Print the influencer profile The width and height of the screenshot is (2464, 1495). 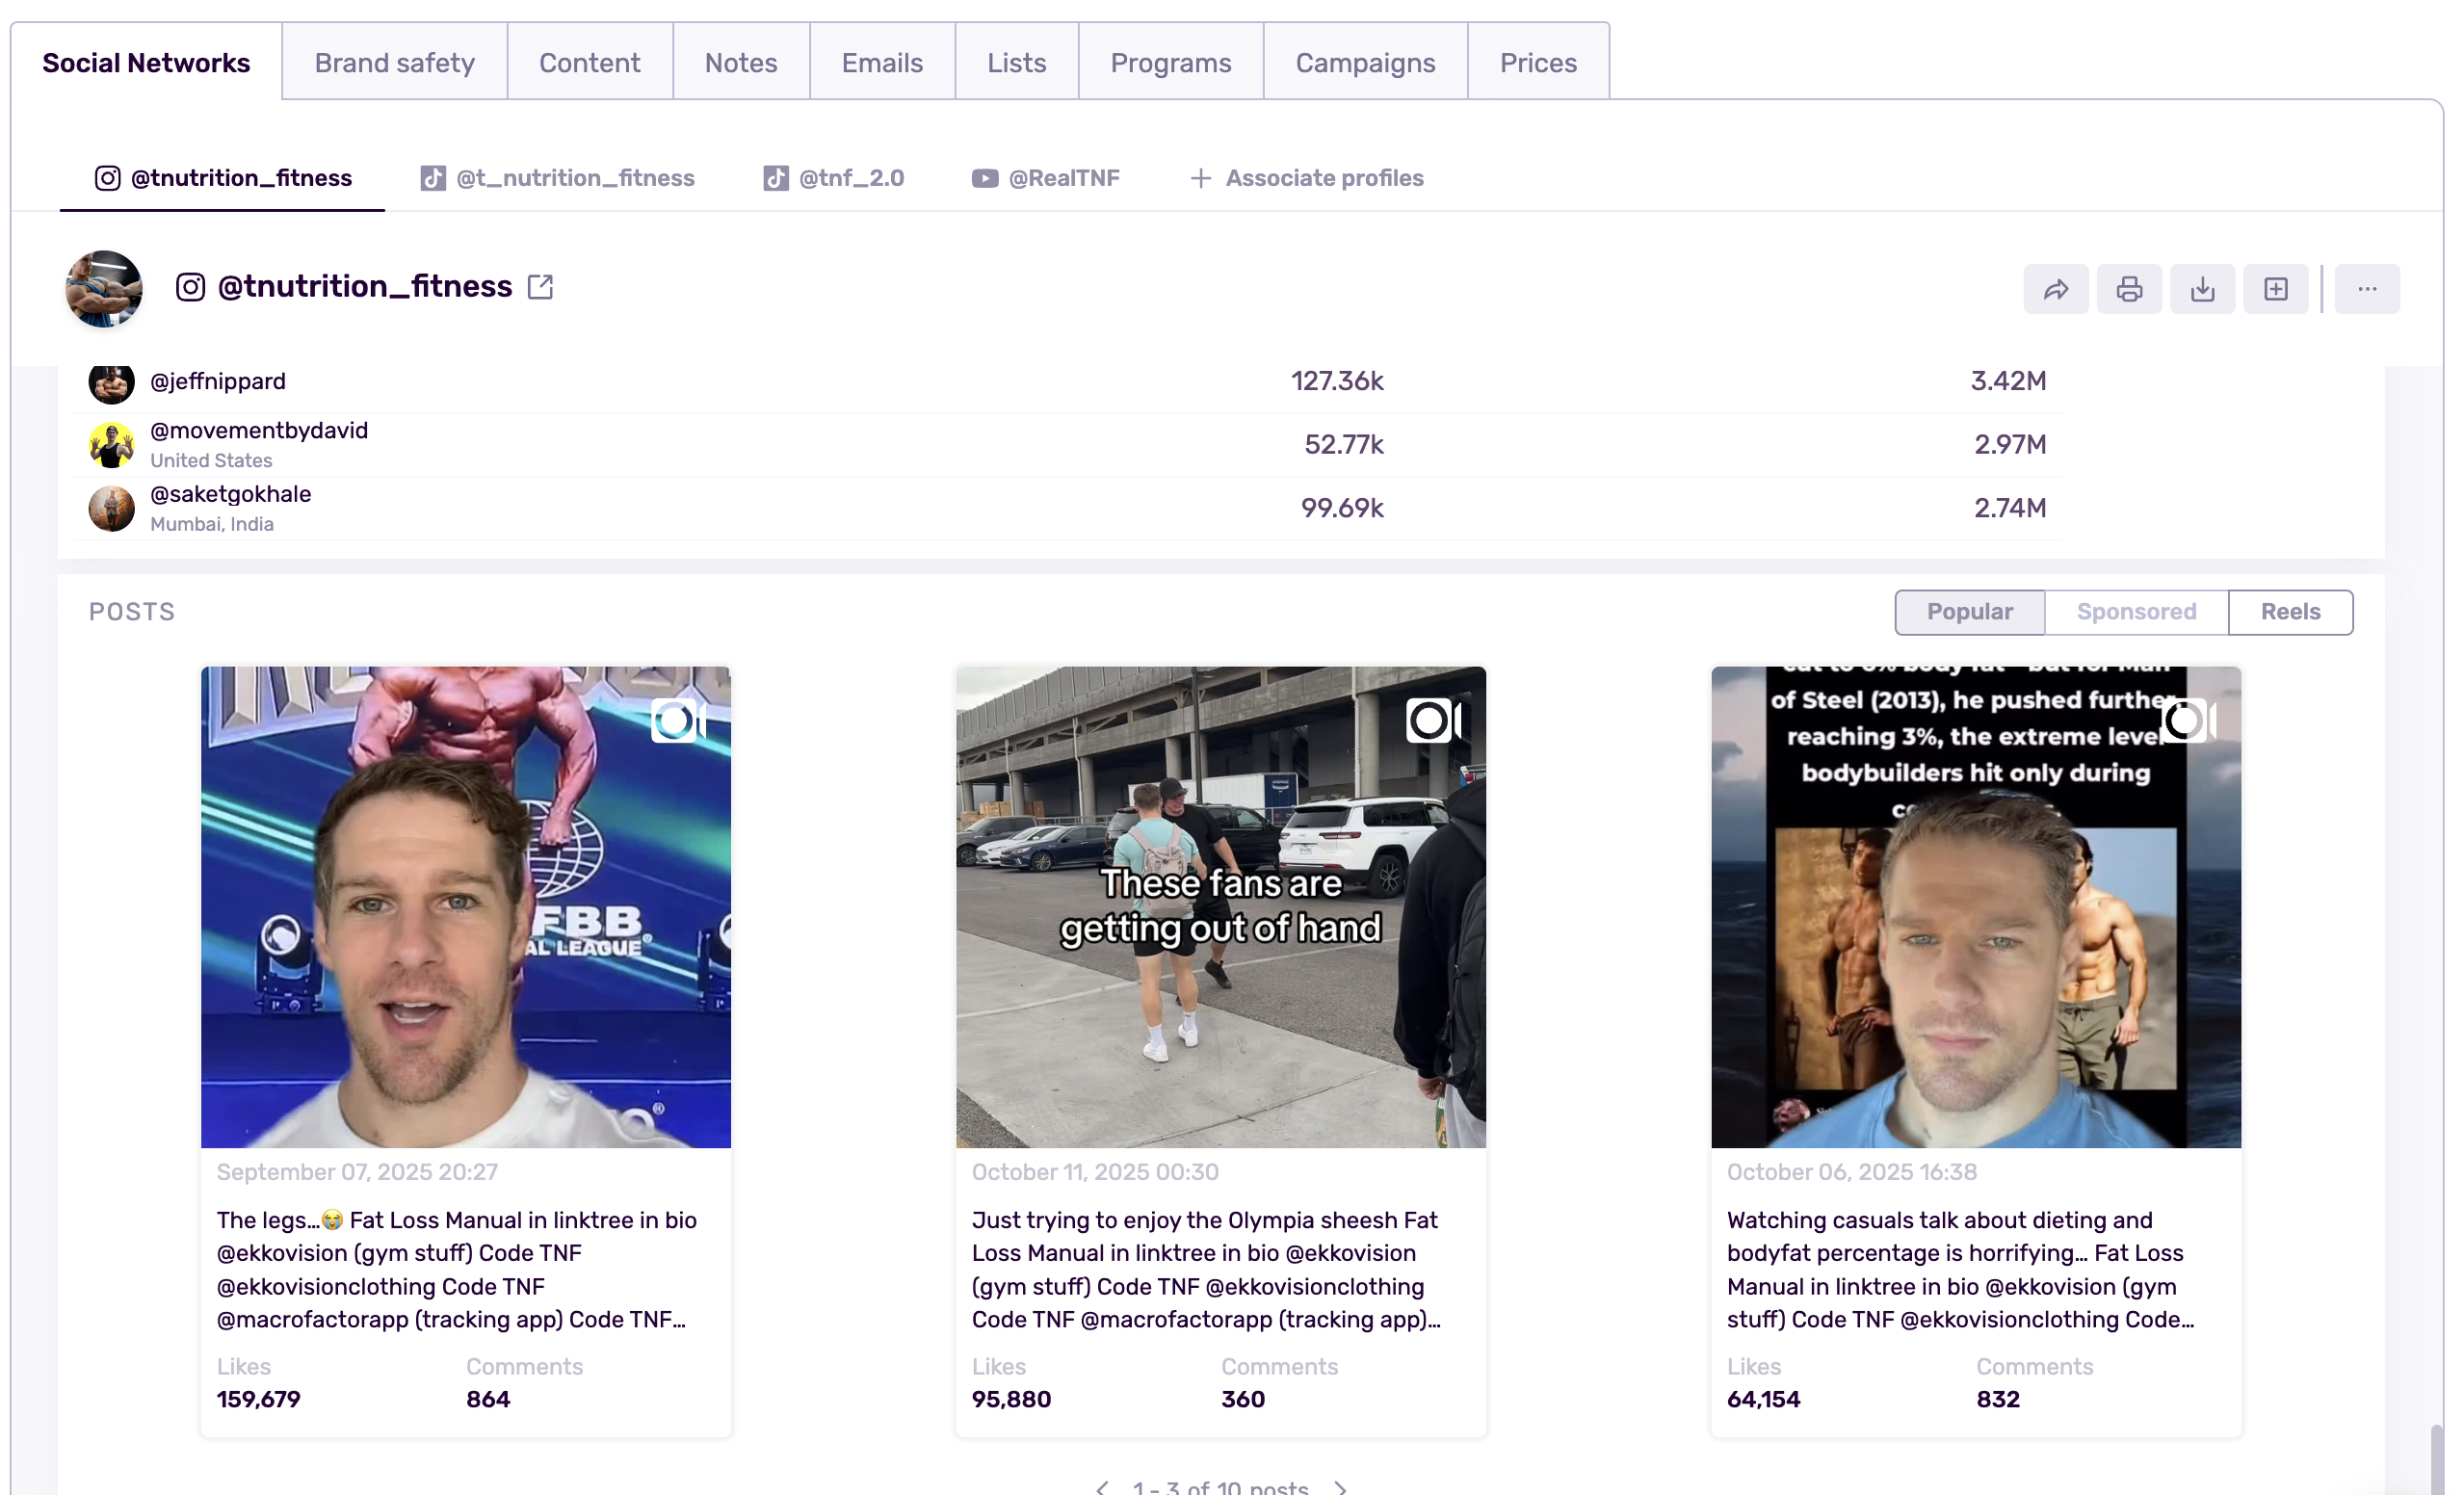(x=2129, y=288)
